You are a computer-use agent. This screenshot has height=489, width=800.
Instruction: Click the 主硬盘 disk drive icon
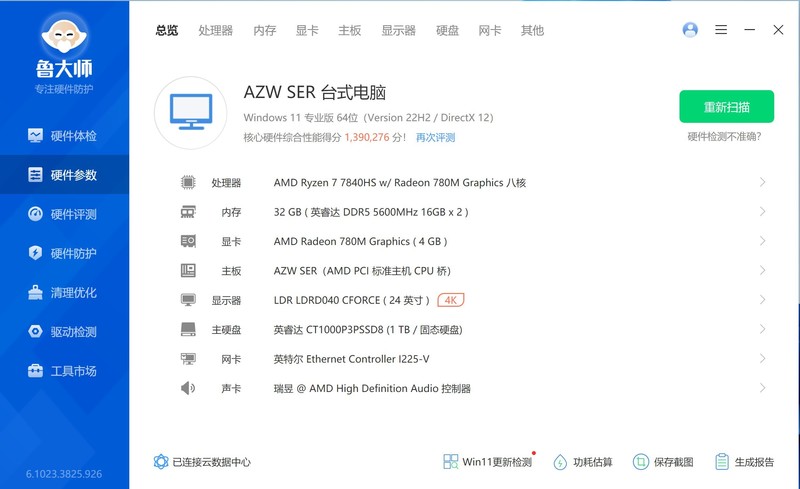click(x=188, y=329)
